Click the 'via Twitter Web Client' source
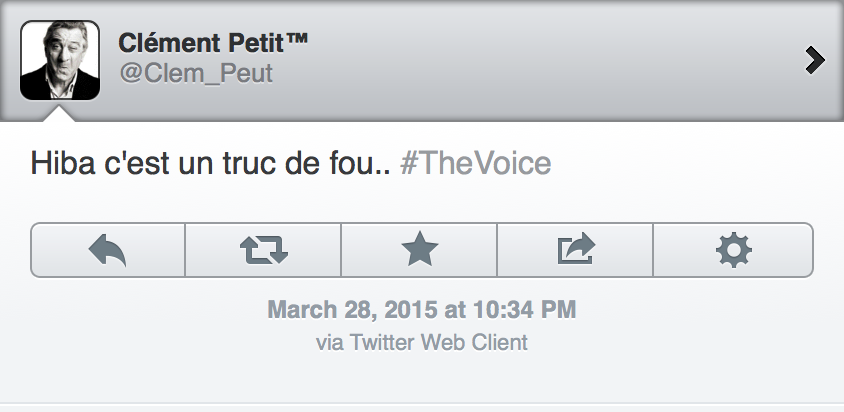Screen dimensions: 844x412 [x=421, y=342]
